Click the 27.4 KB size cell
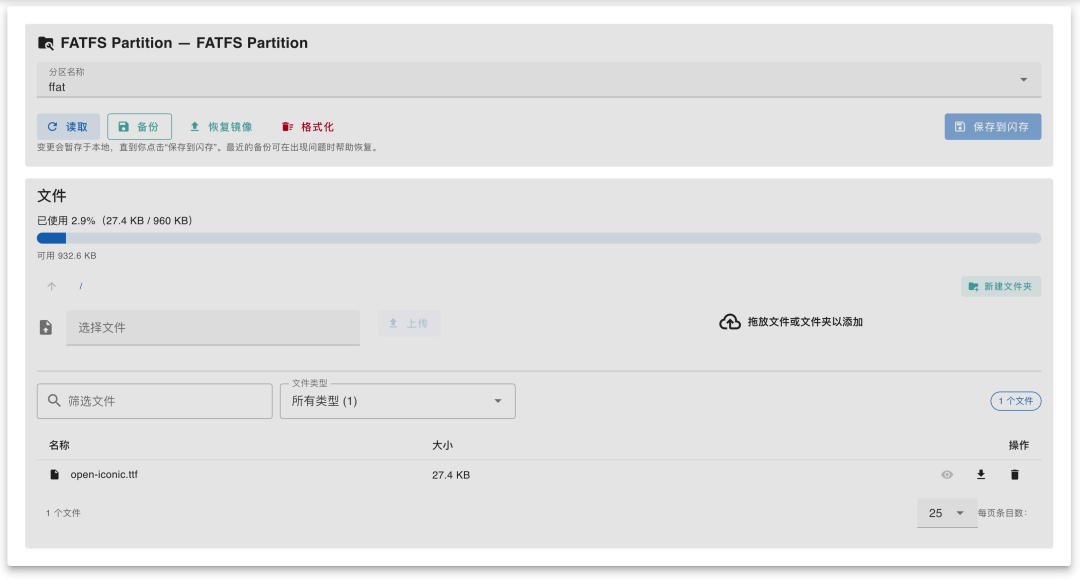Image resolution: width=1080 pixels, height=579 pixels. (451, 475)
